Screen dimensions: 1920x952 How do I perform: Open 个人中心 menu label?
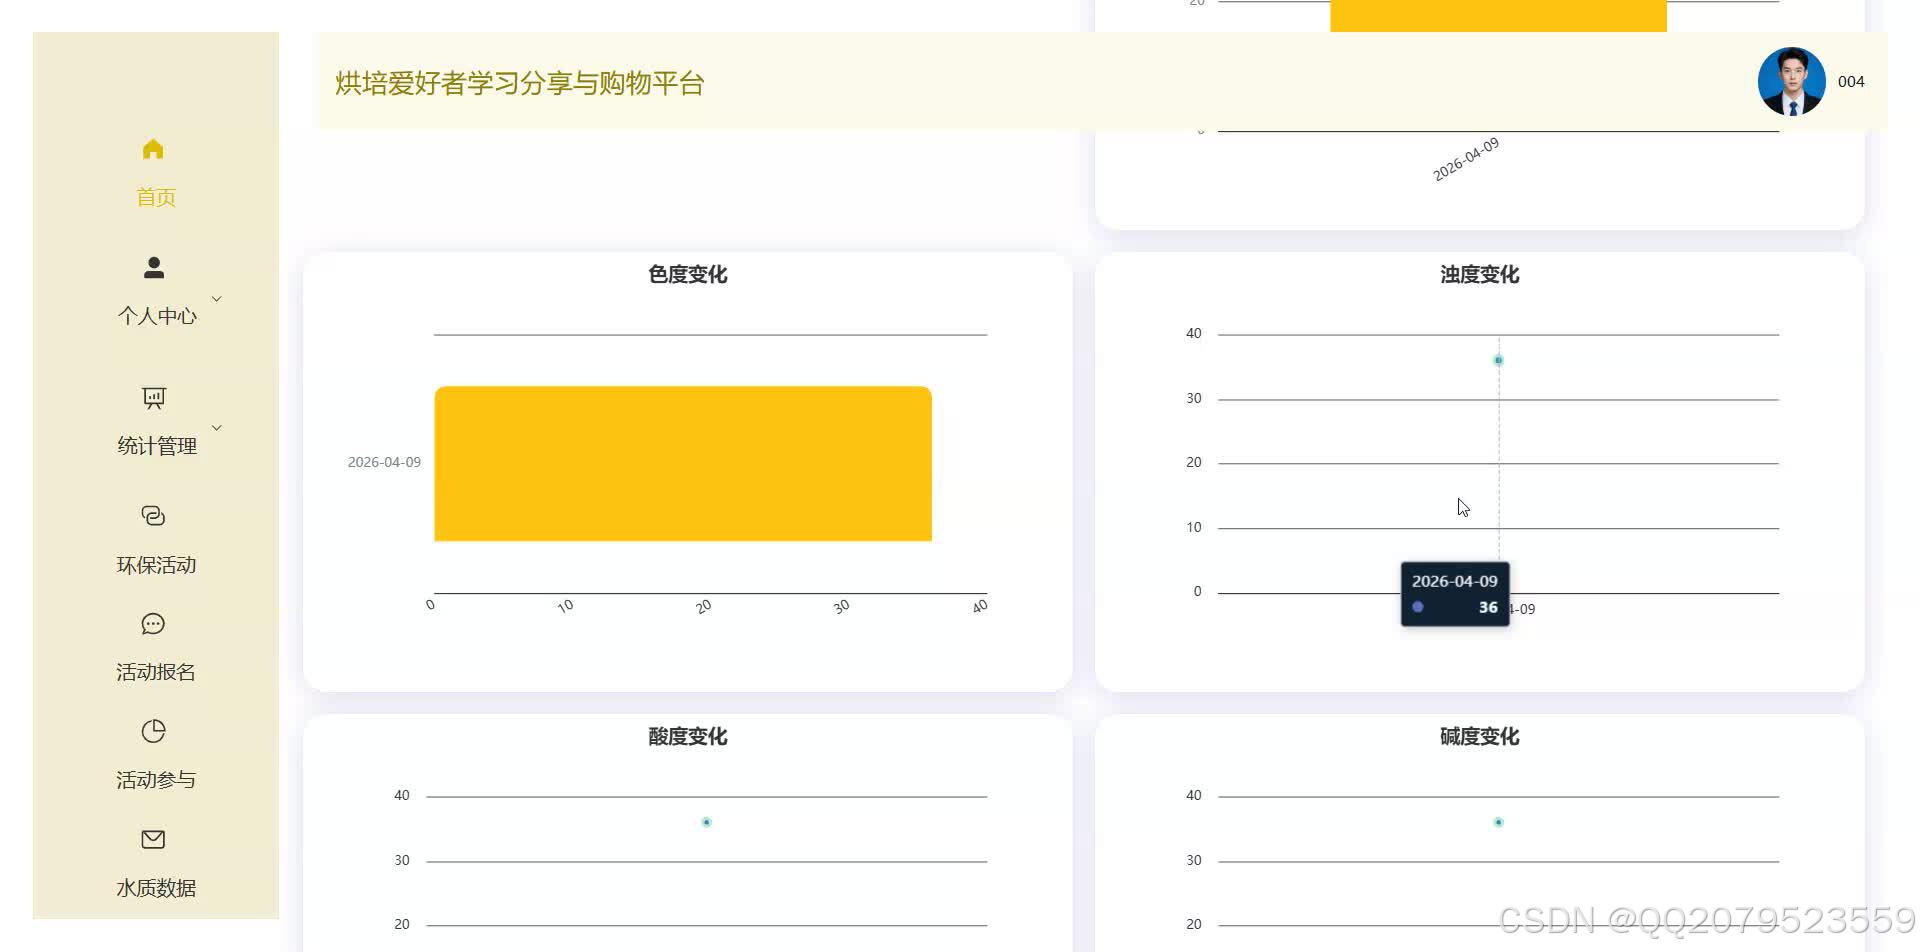(157, 316)
